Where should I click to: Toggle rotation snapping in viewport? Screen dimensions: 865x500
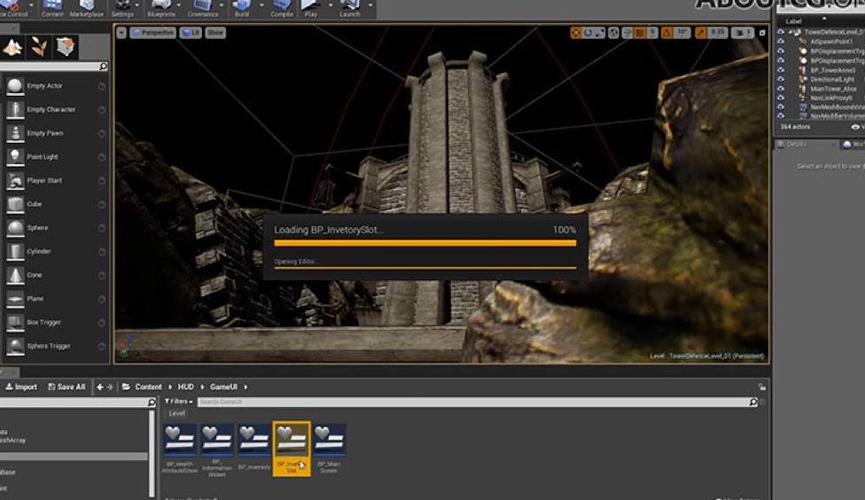point(667,33)
